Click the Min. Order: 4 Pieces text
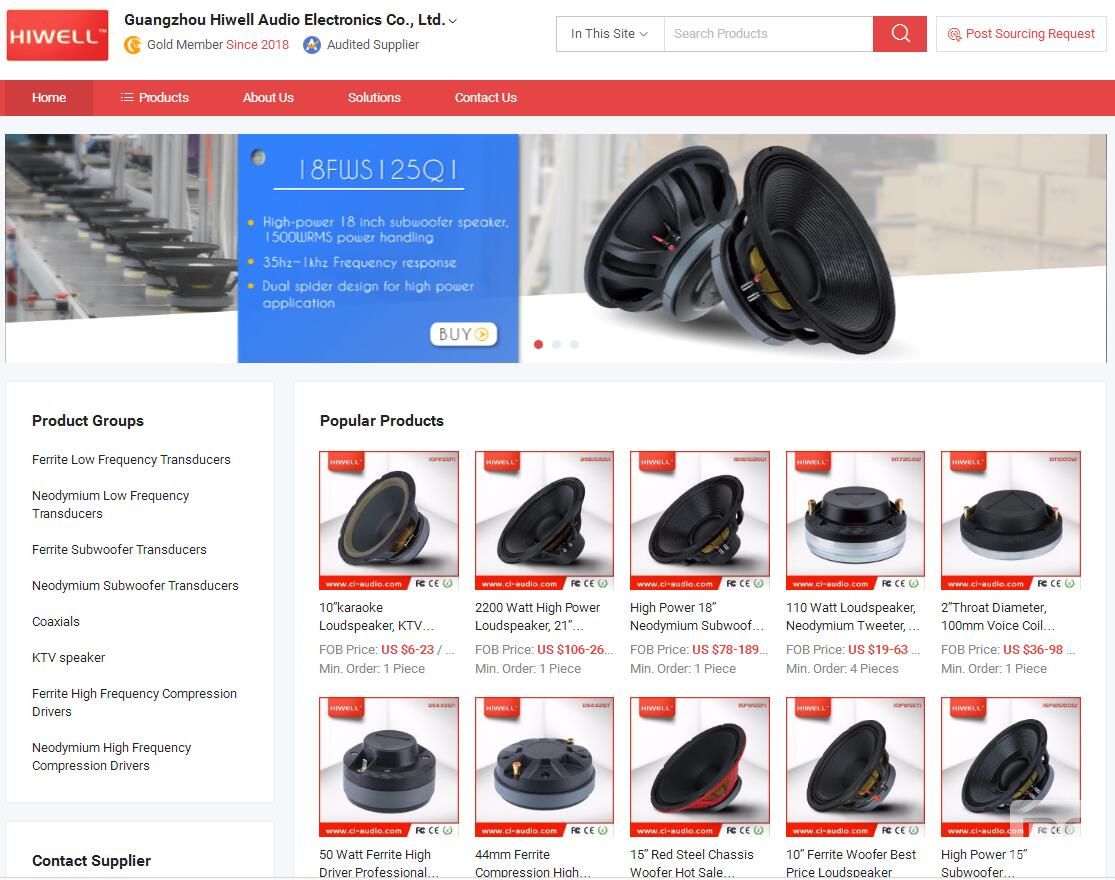This screenshot has width=1115, height=880. point(842,669)
